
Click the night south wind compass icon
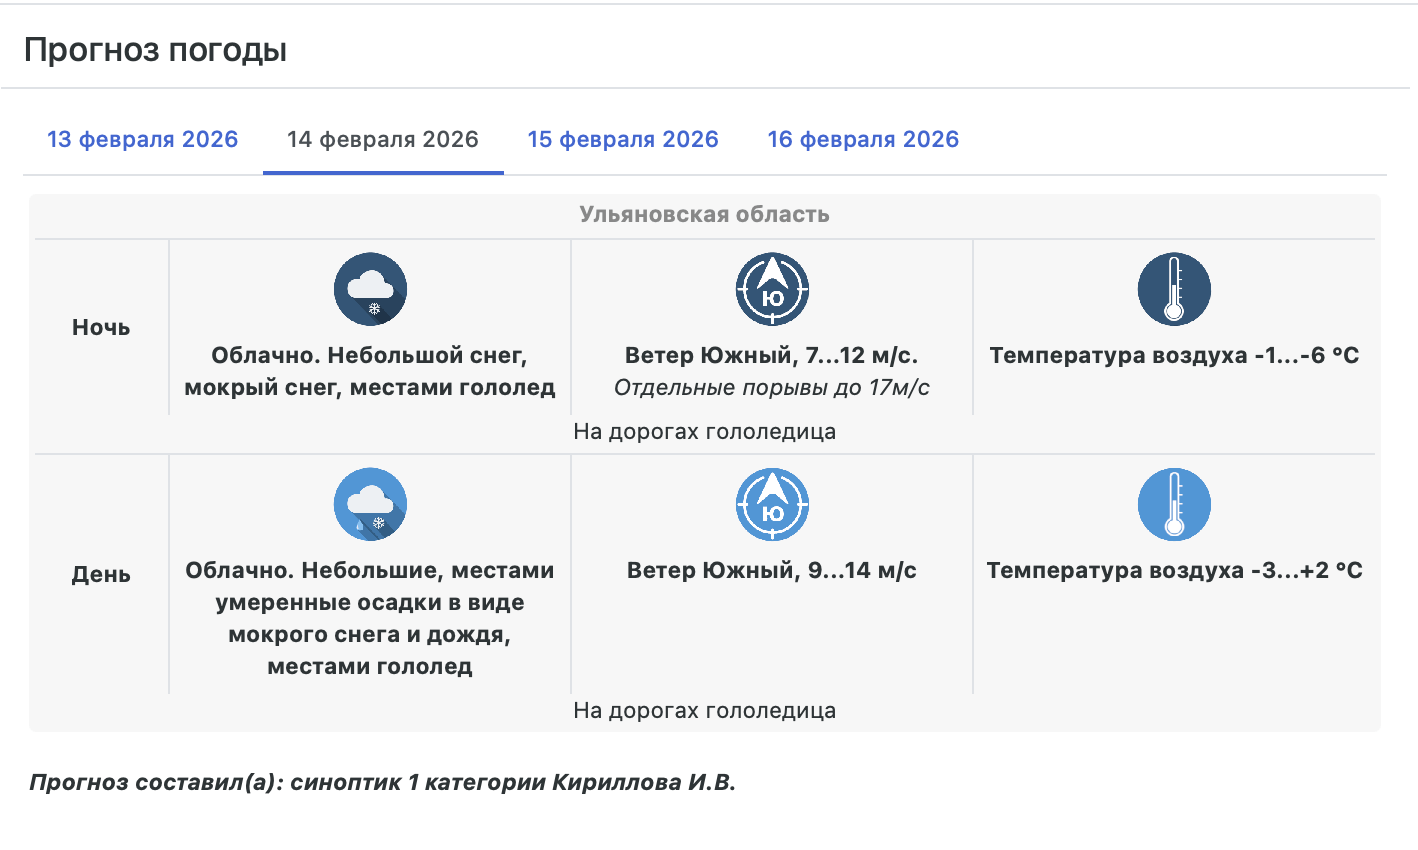pyautogui.click(x=772, y=289)
